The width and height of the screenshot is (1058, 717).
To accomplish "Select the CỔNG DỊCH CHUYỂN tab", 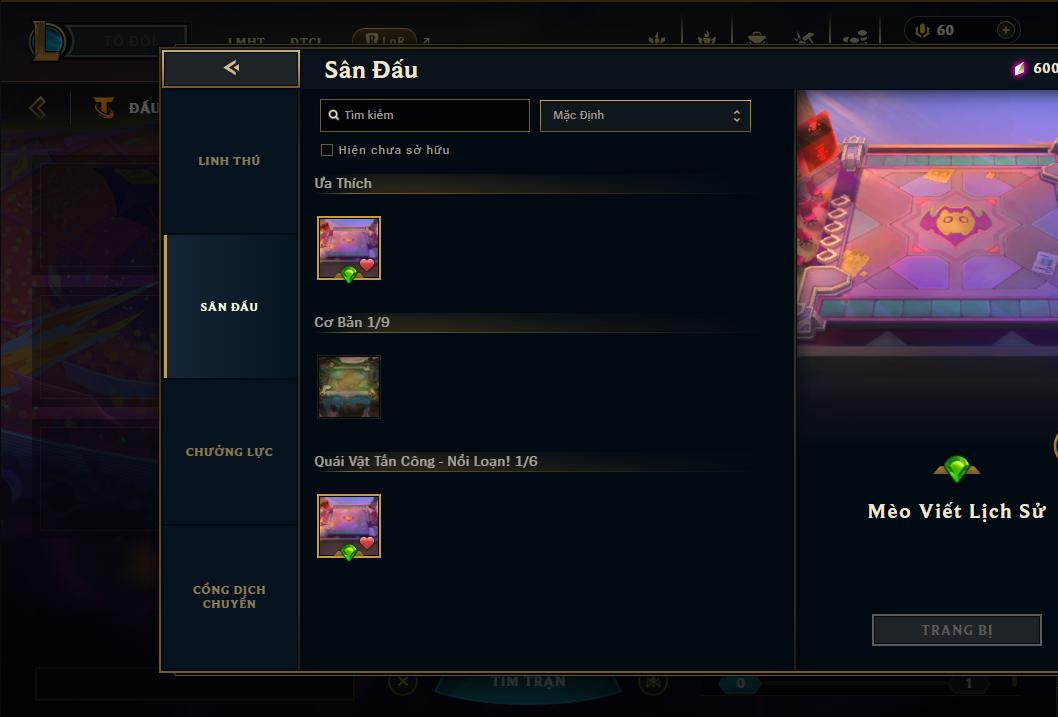I will [x=229, y=597].
